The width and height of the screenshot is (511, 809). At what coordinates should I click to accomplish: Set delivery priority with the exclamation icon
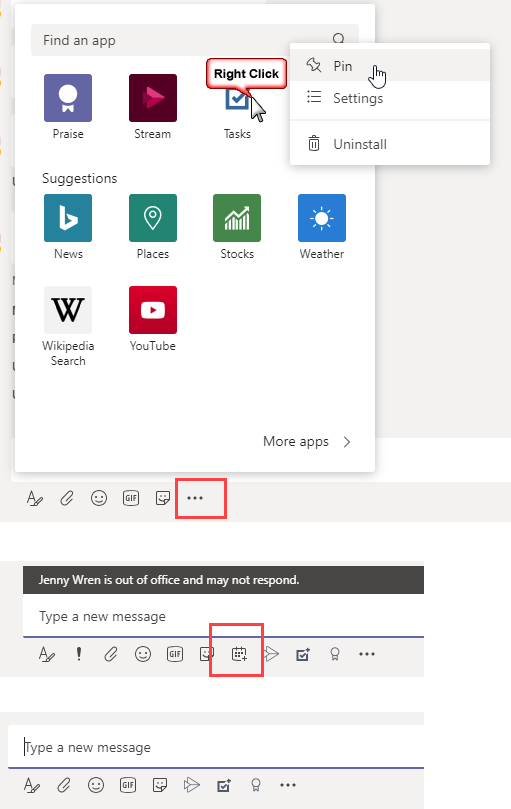point(78,654)
